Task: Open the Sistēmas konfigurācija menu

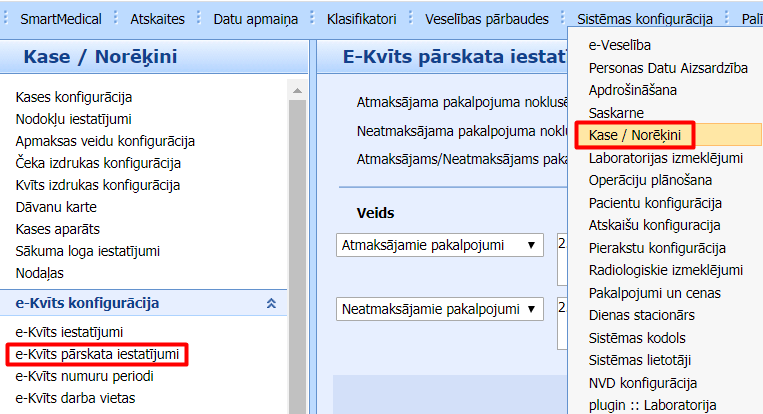Action: [x=644, y=19]
